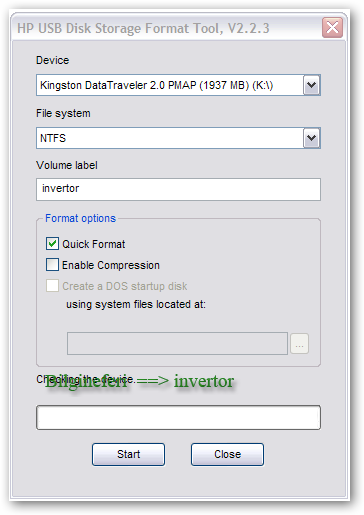Expand the File system dropdown arrow
This screenshot has height=515, width=364.
click(312, 138)
